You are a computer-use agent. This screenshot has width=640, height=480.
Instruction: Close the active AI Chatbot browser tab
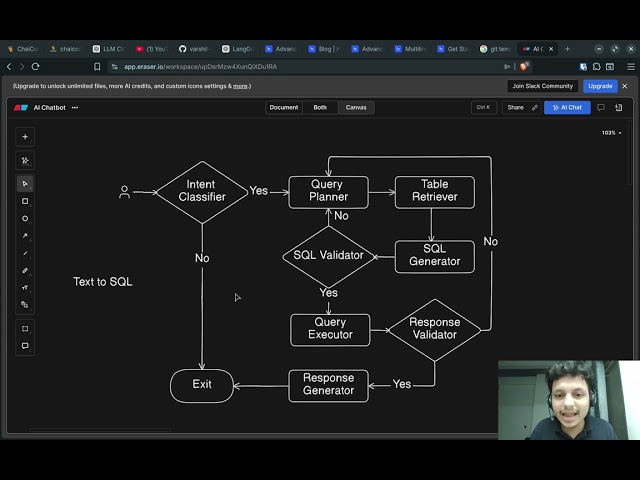[x=551, y=49]
